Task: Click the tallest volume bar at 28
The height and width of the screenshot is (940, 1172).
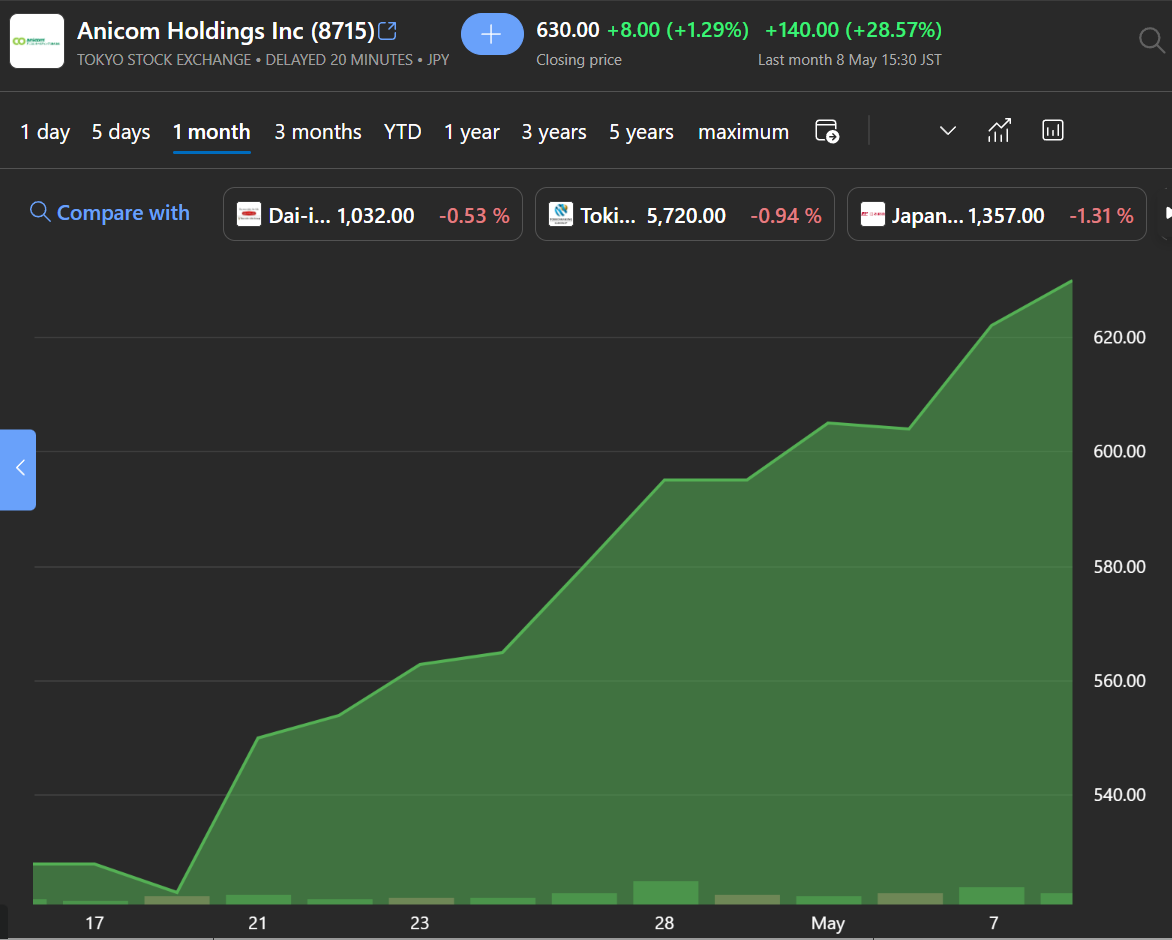Action: [665, 893]
